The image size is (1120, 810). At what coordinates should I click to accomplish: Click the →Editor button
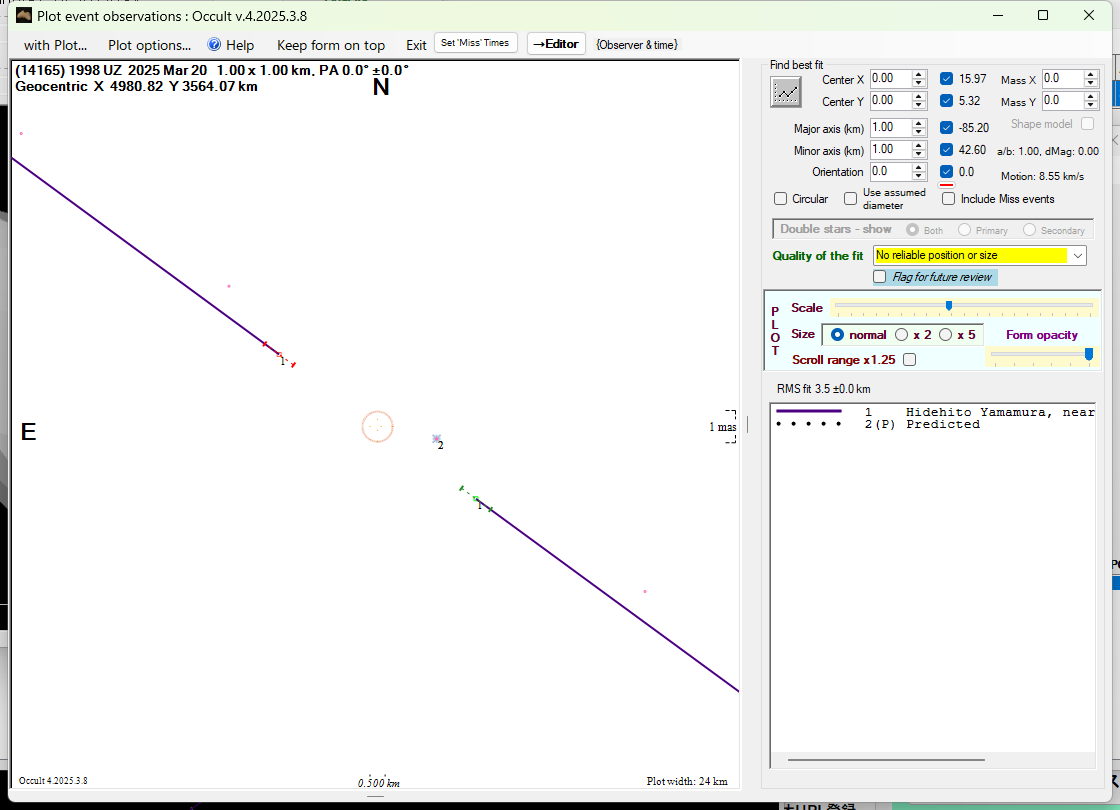pos(556,44)
